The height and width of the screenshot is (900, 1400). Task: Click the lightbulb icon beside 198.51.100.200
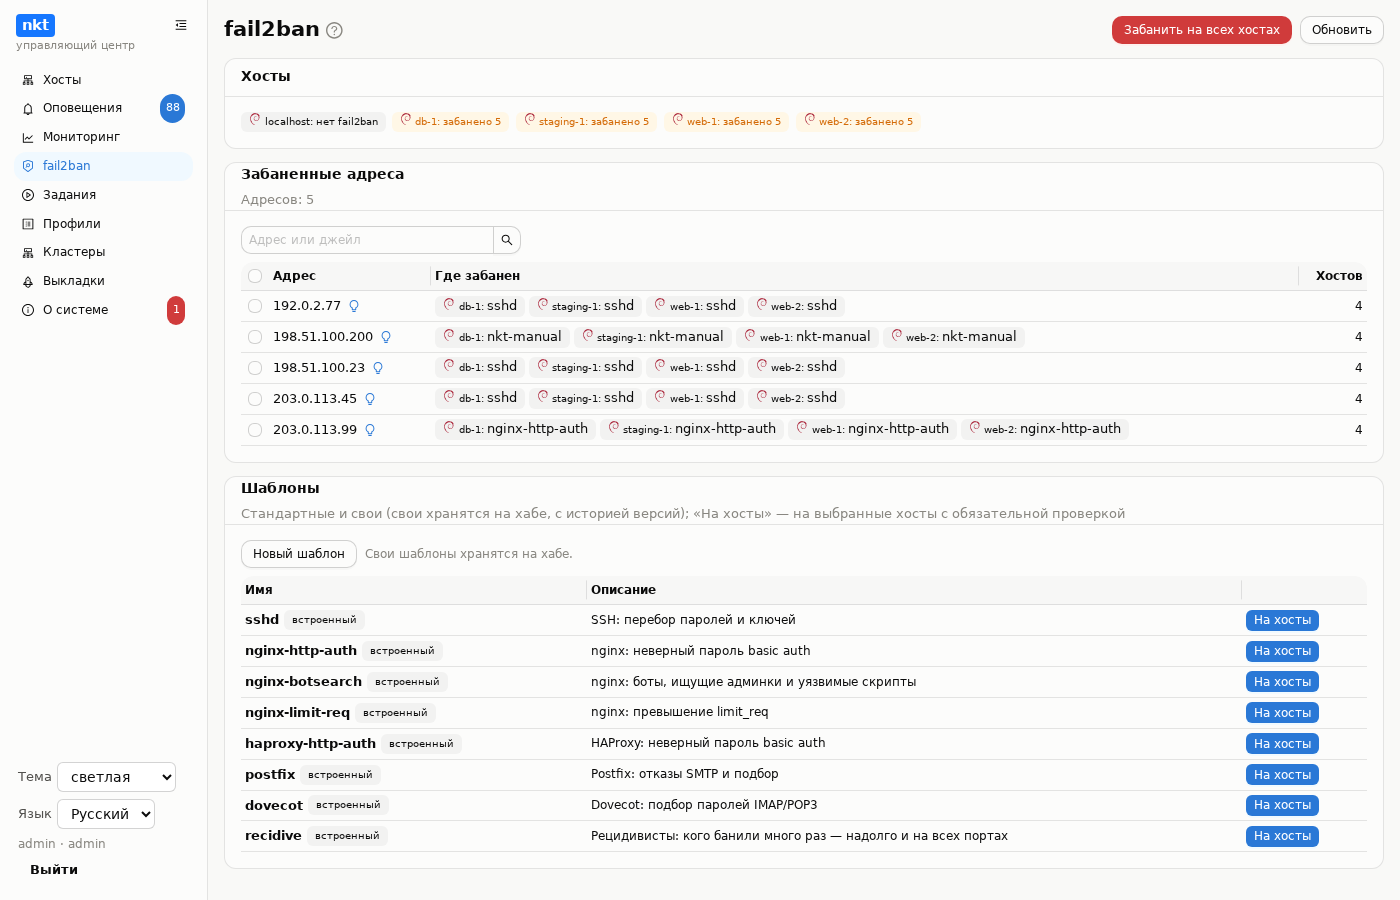(386, 337)
